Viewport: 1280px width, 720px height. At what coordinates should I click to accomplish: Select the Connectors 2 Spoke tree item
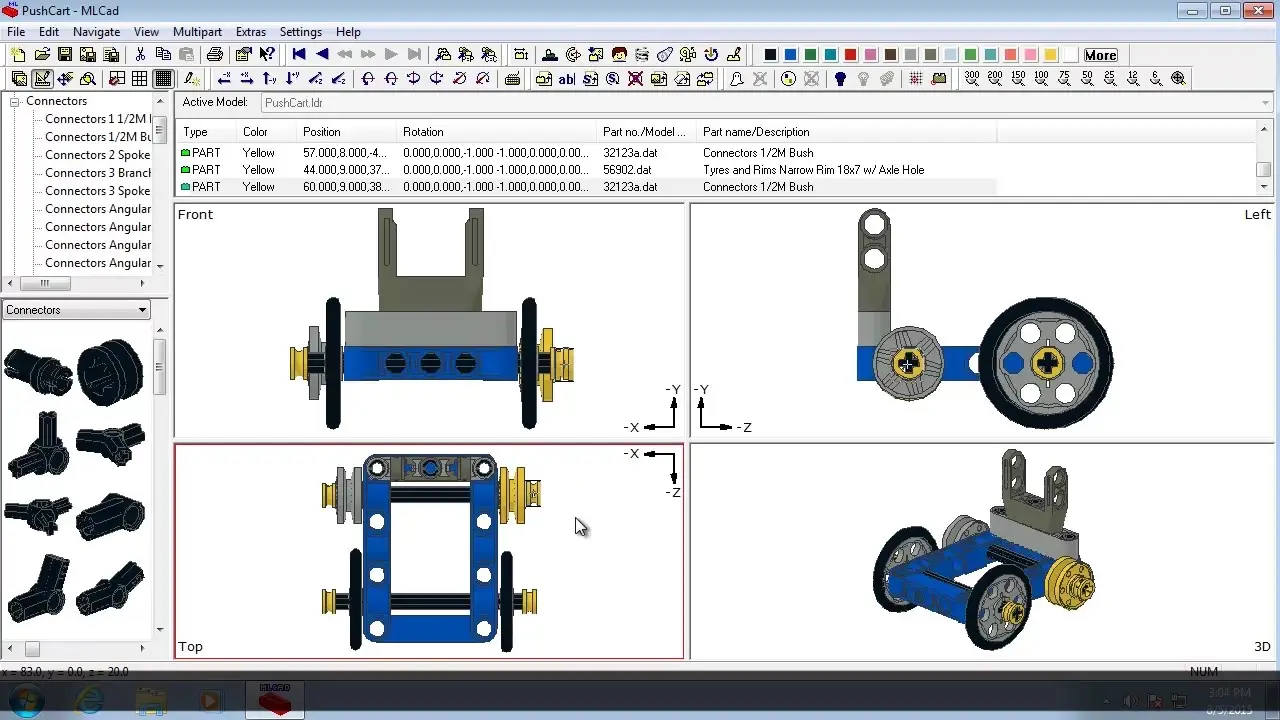[97, 155]
